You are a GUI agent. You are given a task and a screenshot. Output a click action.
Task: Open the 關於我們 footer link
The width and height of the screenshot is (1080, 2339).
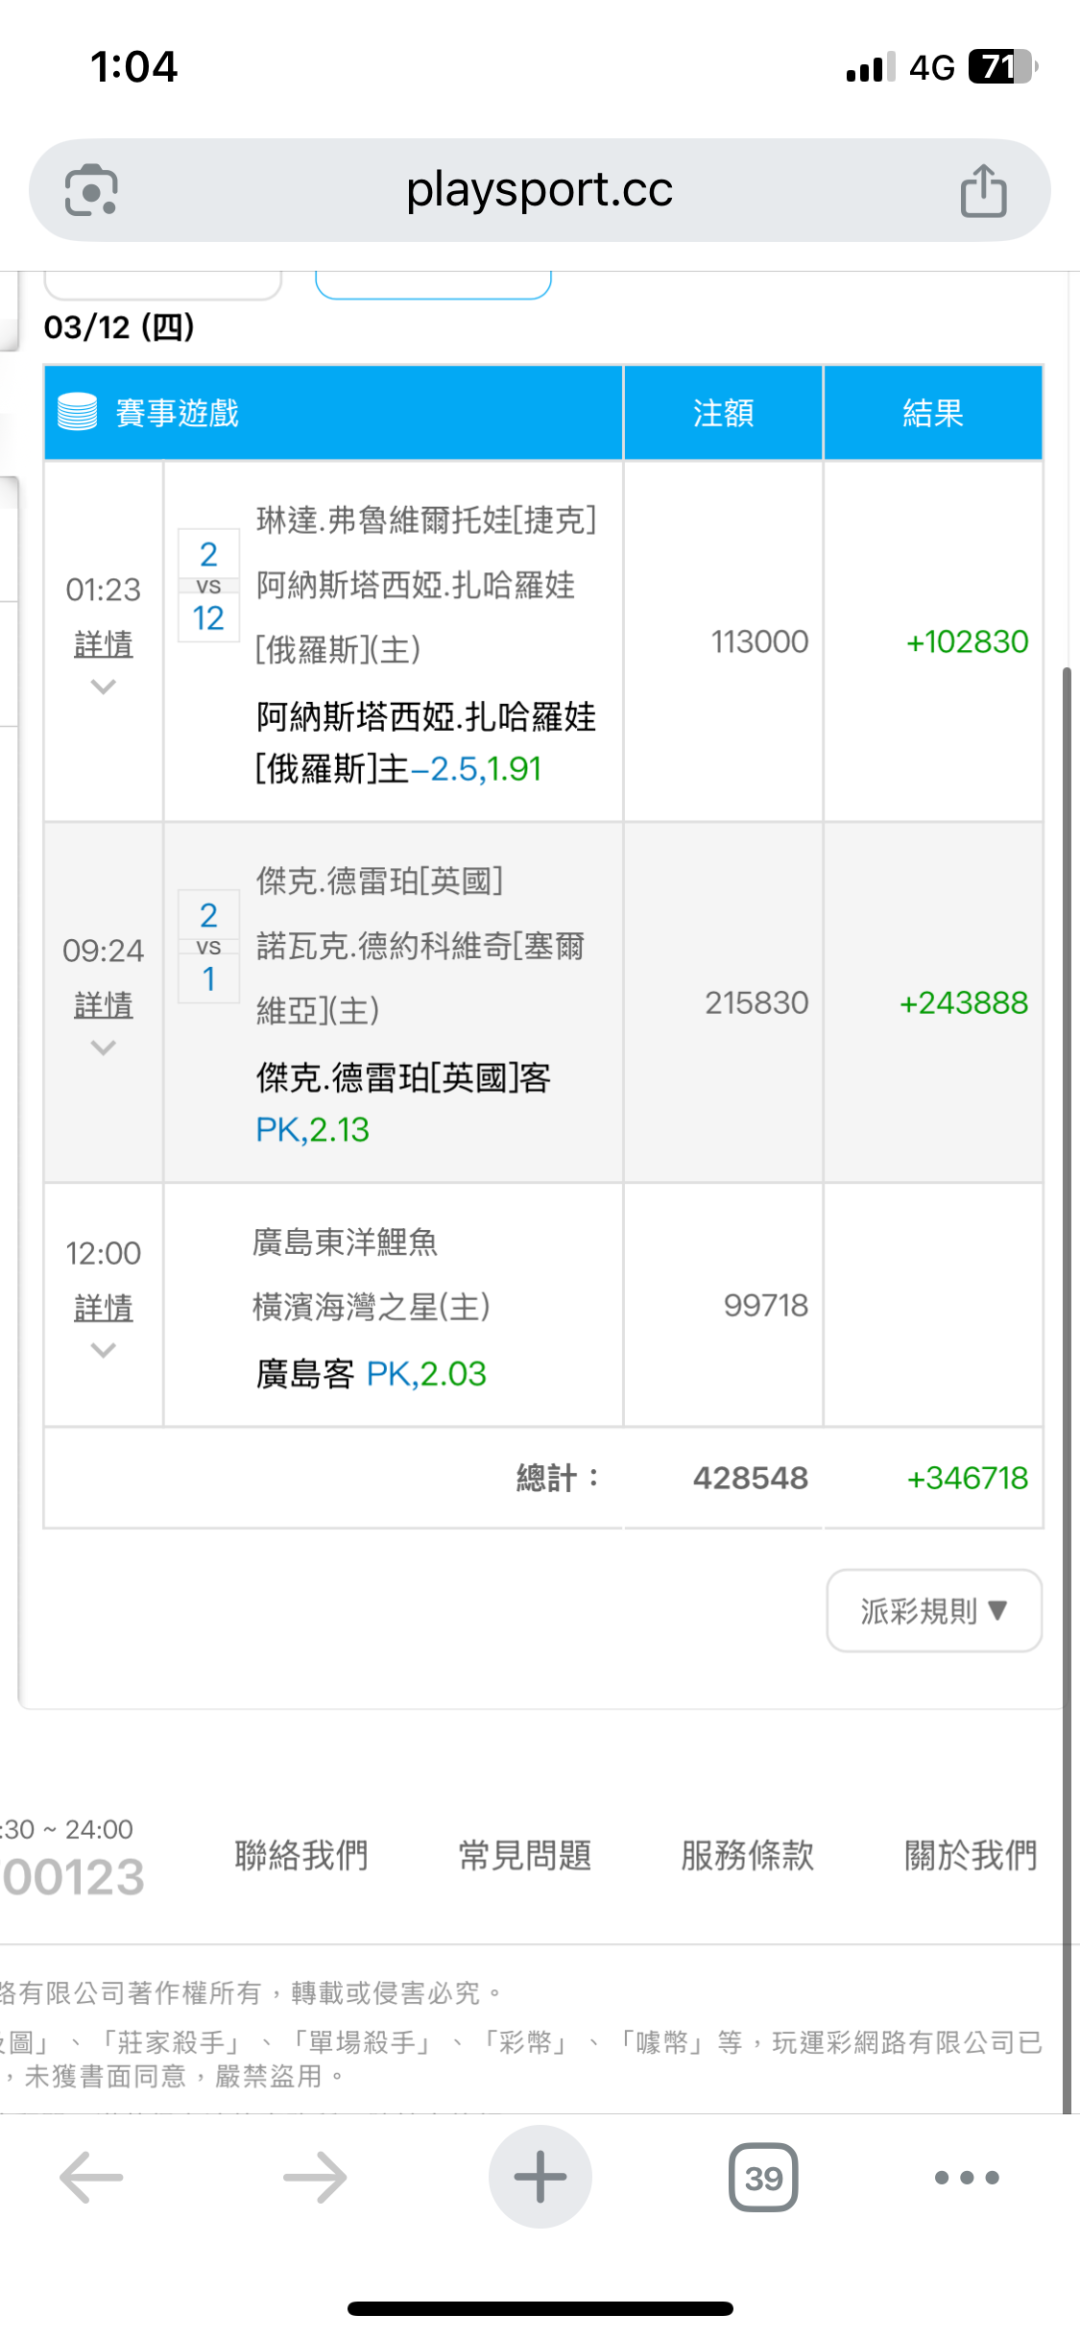(970, 1856)
